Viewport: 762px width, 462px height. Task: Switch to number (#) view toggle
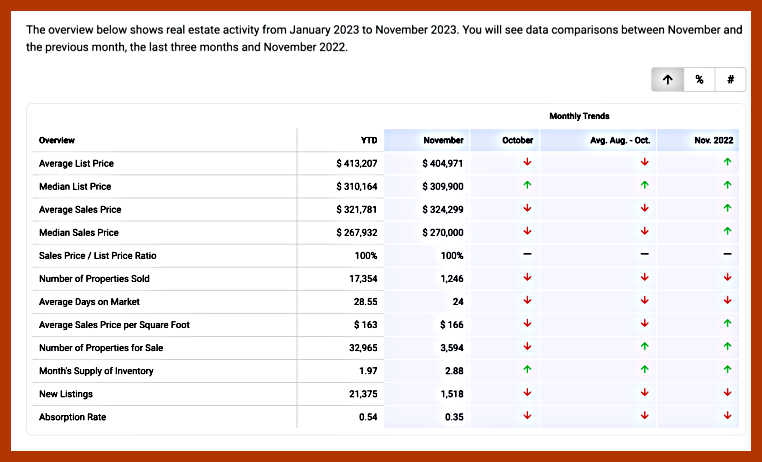tap(730, 80)
